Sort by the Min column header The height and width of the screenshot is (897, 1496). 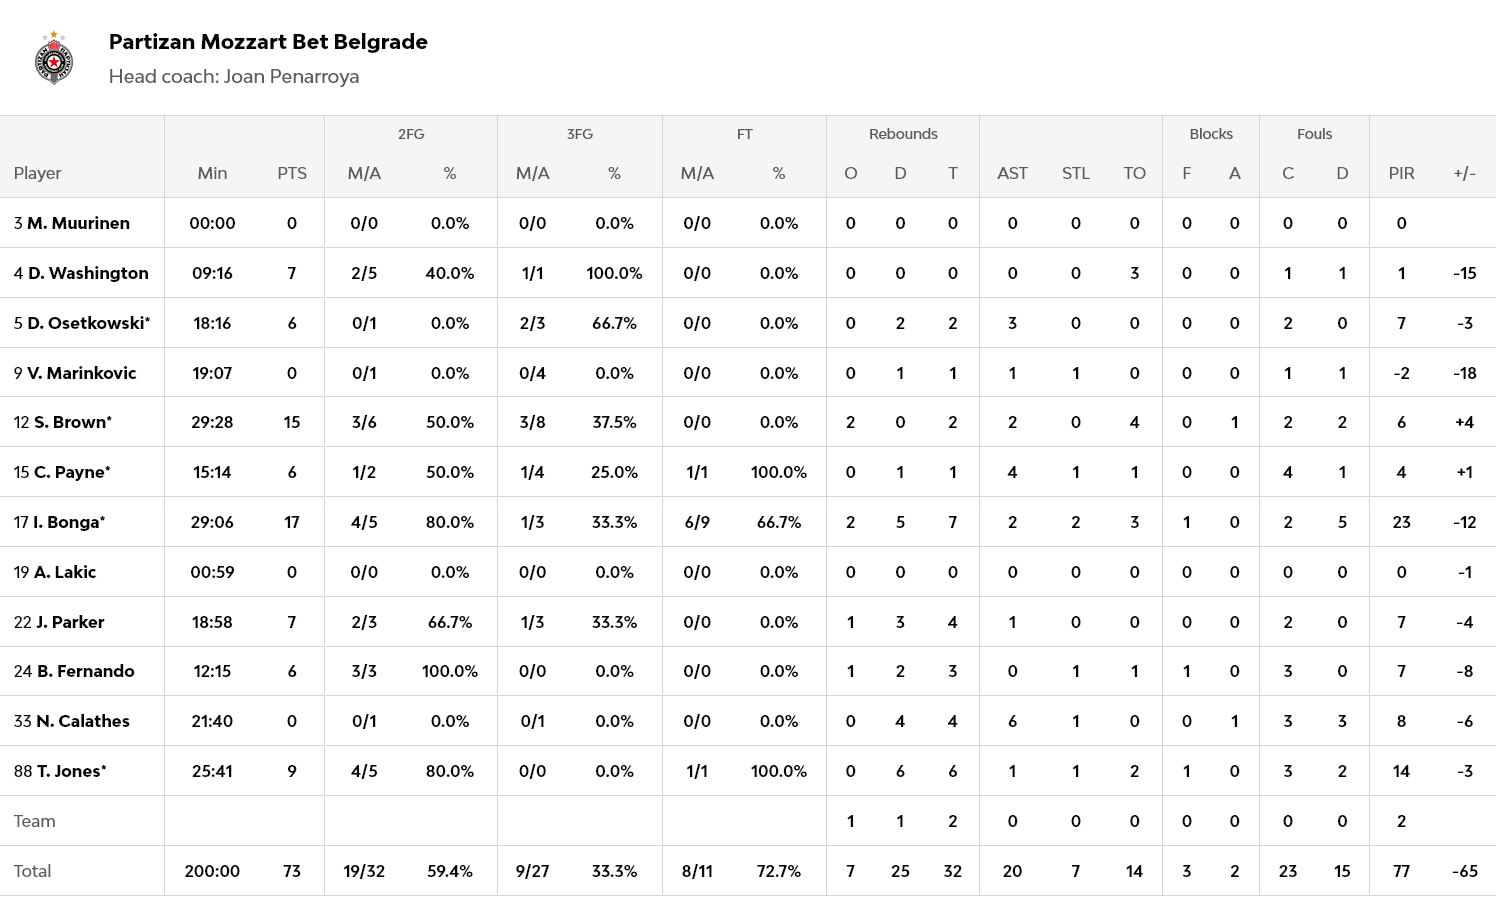point(212,173)
